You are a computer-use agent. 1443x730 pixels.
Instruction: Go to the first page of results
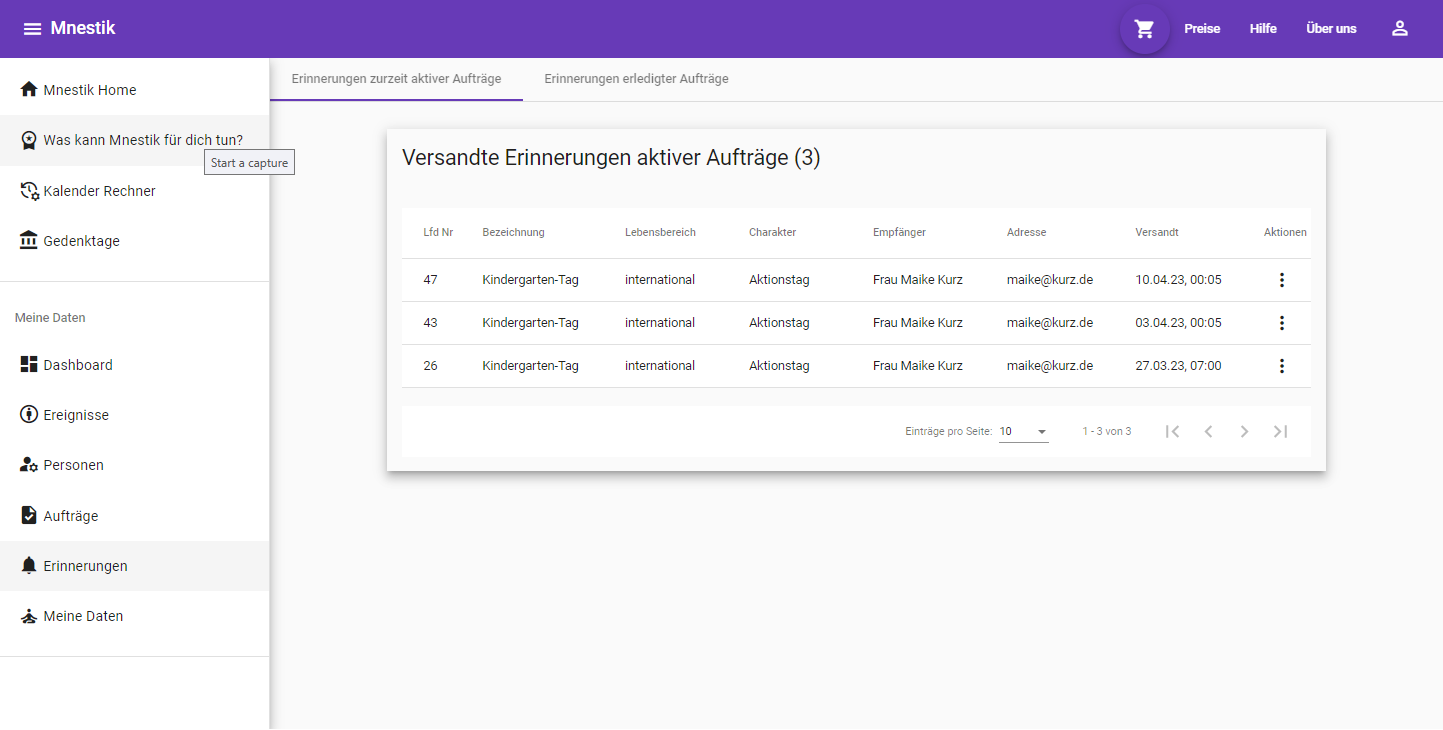click(1173, 432)
